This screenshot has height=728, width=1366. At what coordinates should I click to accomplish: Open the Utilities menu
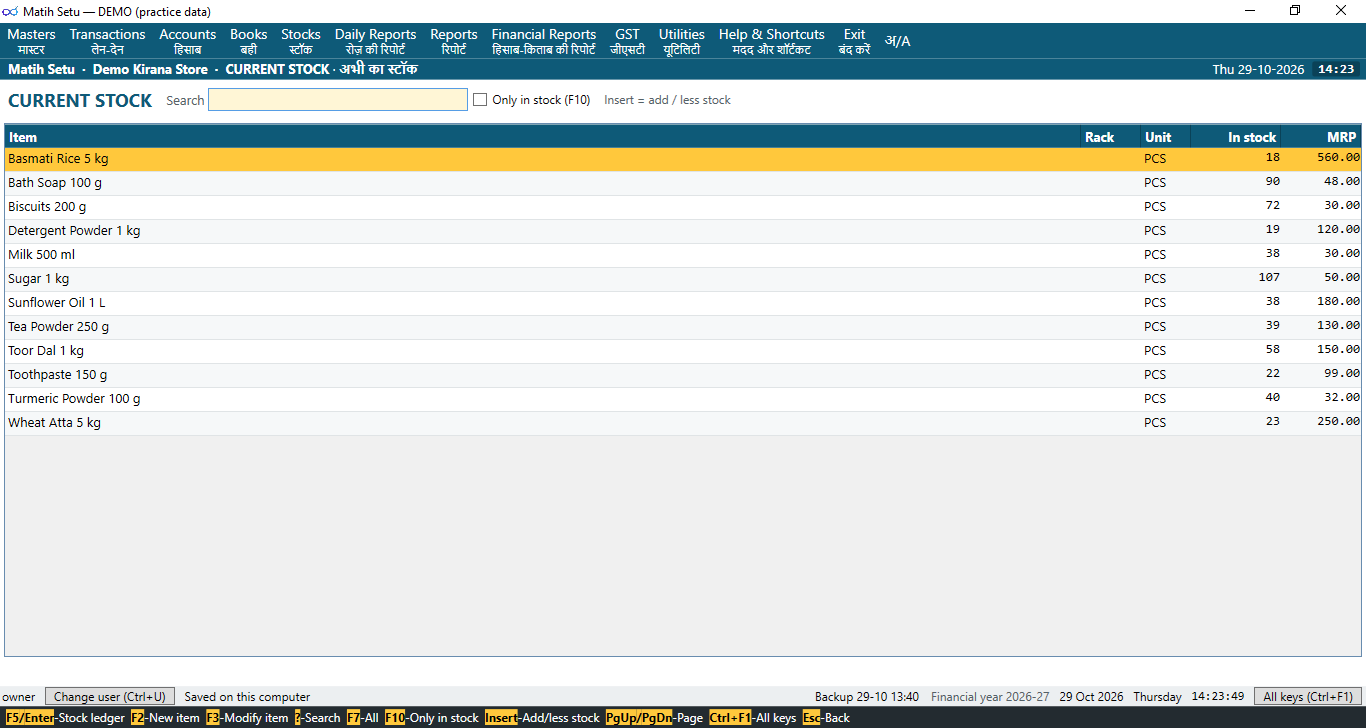[x=681, y=41]
